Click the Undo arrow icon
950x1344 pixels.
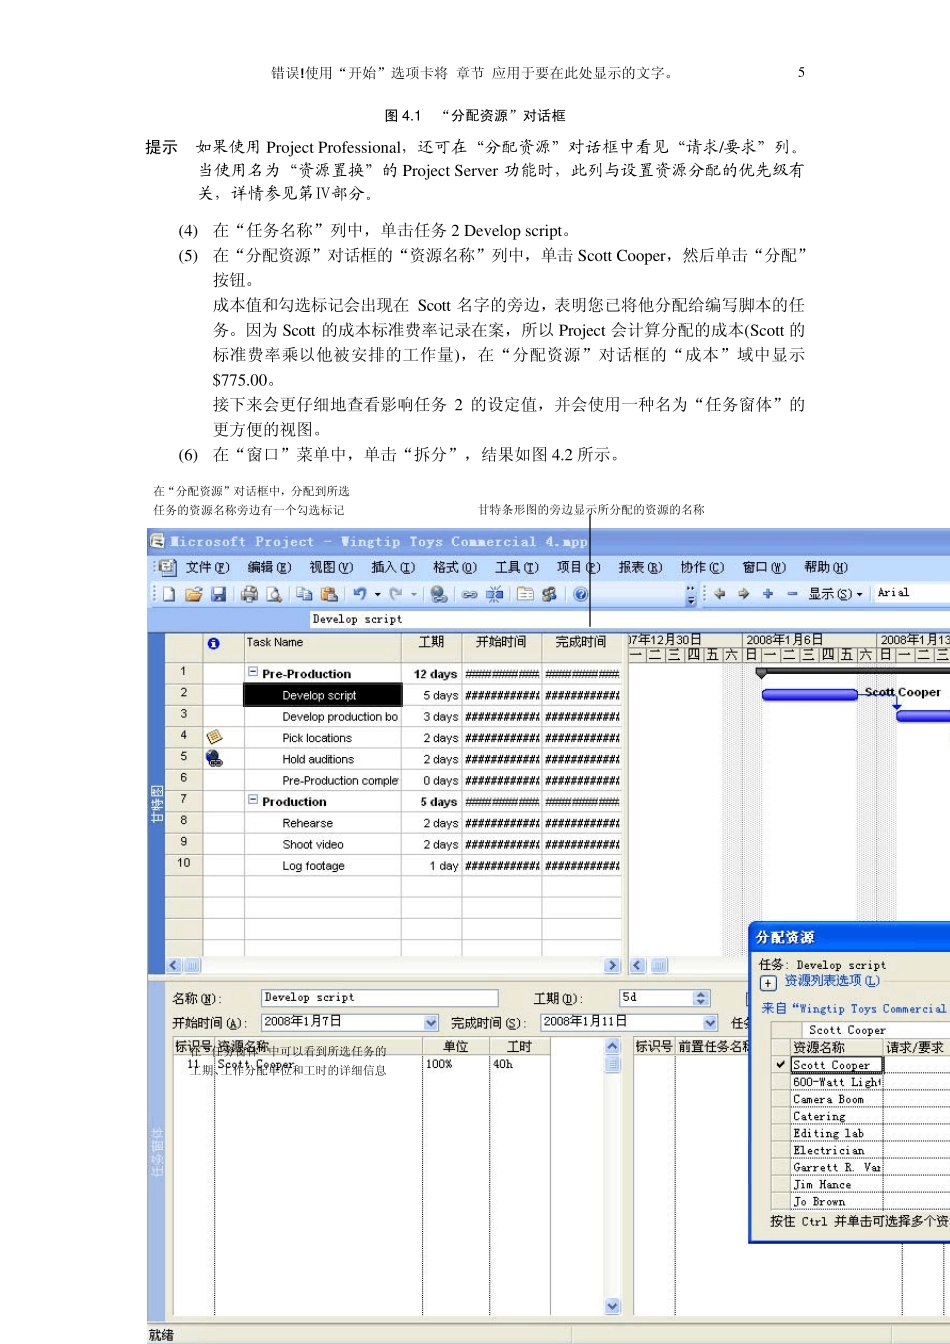coord(359,594)
